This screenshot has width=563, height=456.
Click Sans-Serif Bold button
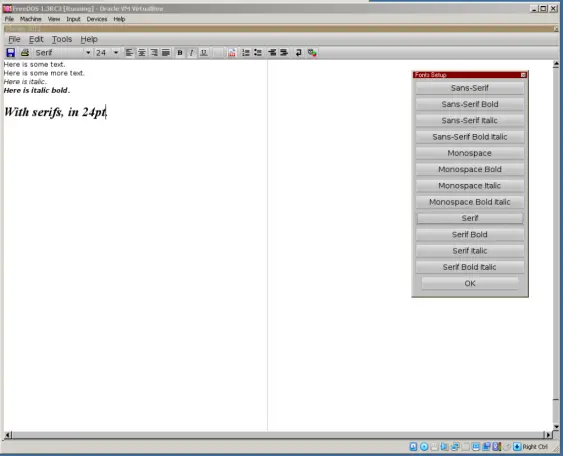(x=470, y=104)
